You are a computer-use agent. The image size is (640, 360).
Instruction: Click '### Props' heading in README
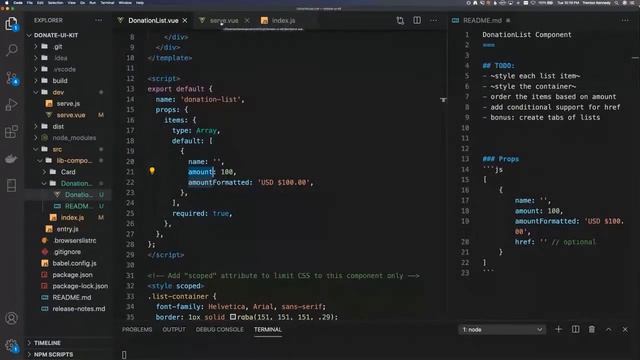[500, 159]
